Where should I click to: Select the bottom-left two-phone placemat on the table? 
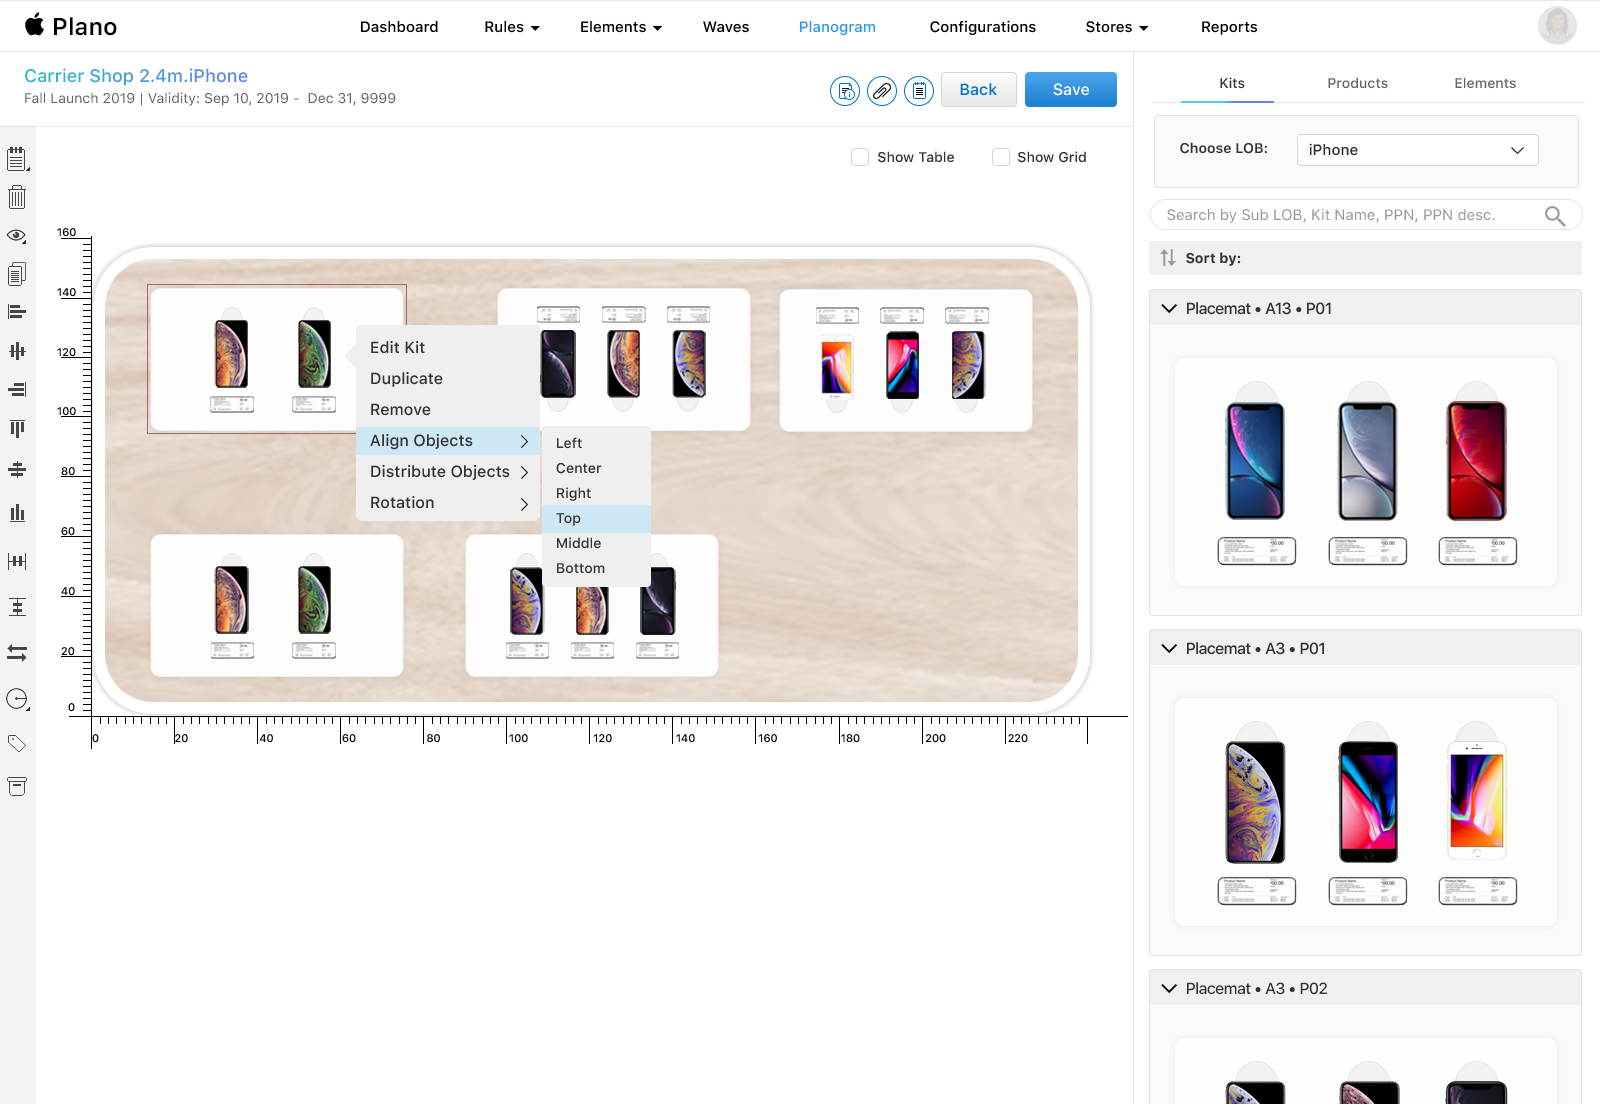(277, 606)
